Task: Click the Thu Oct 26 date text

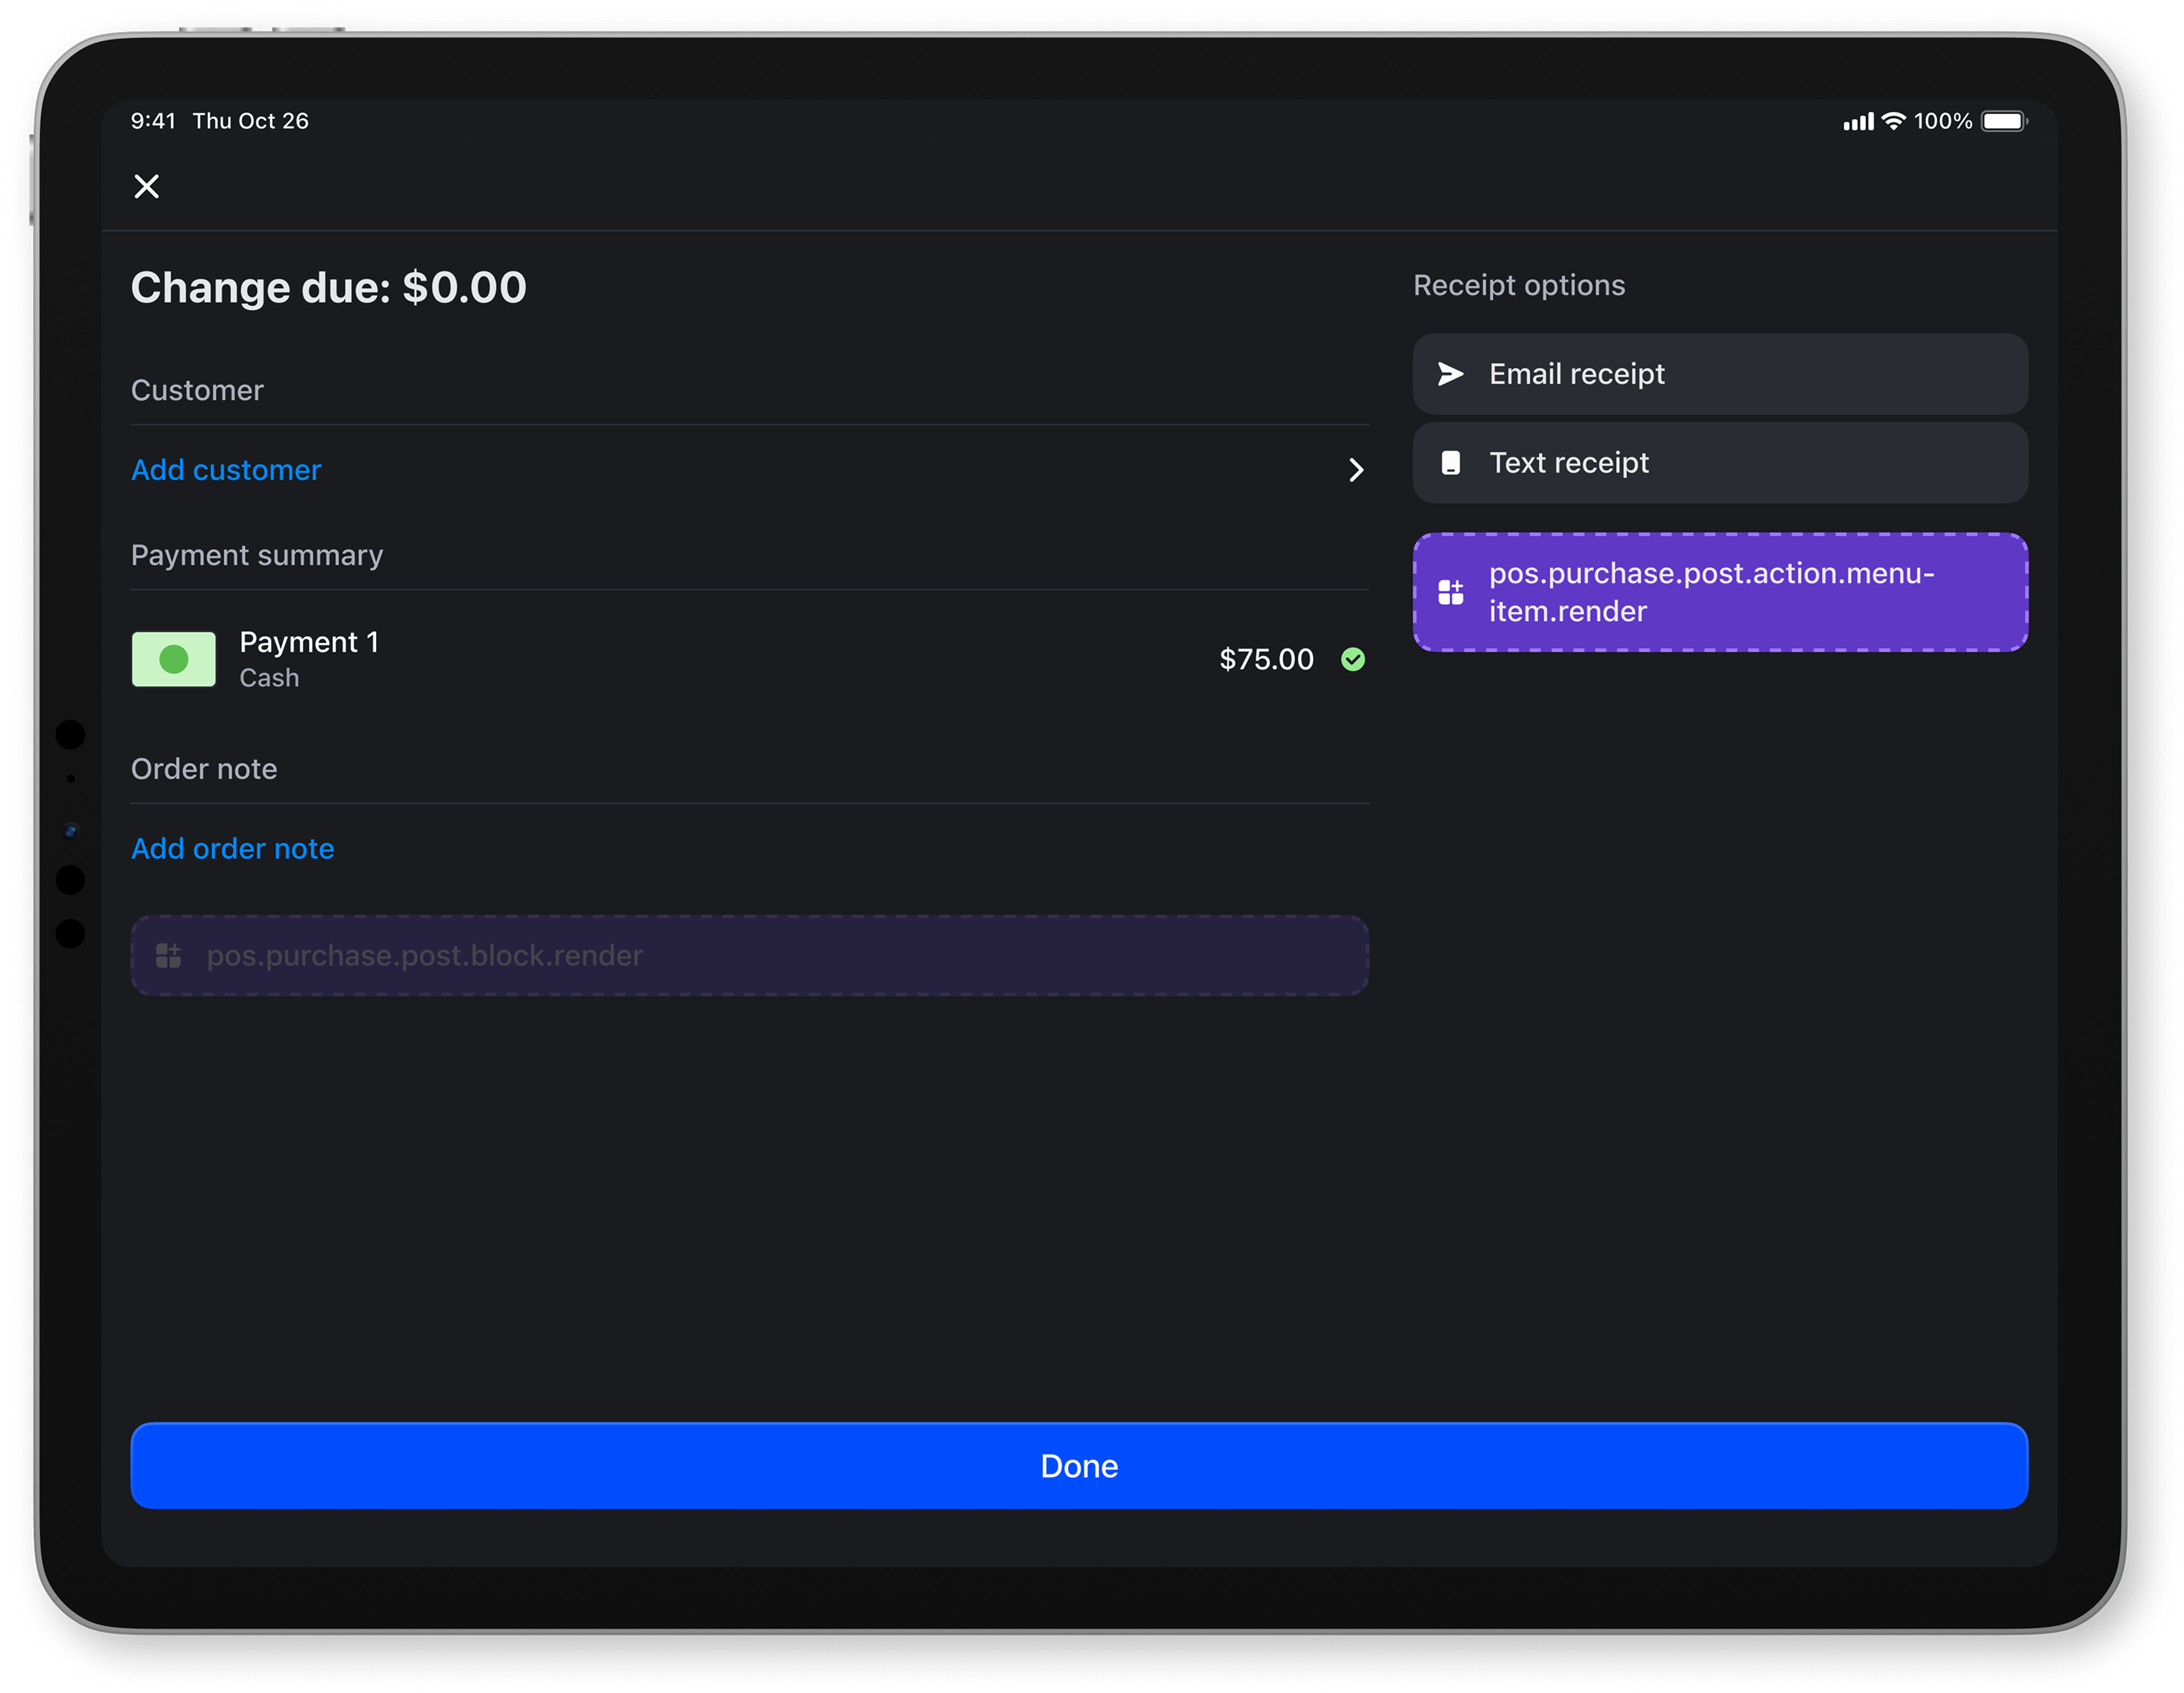Action: click(x=251, y=121)
